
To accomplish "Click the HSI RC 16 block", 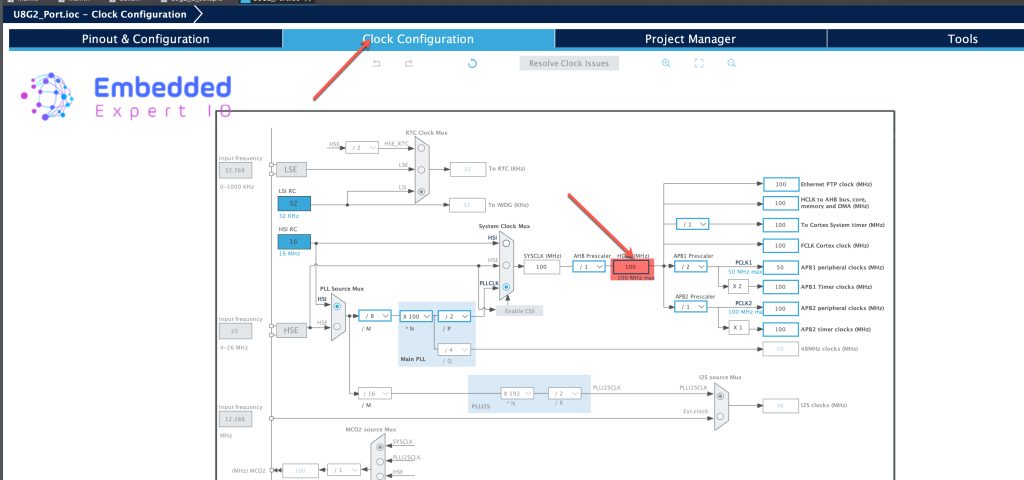I will (294, 241).
